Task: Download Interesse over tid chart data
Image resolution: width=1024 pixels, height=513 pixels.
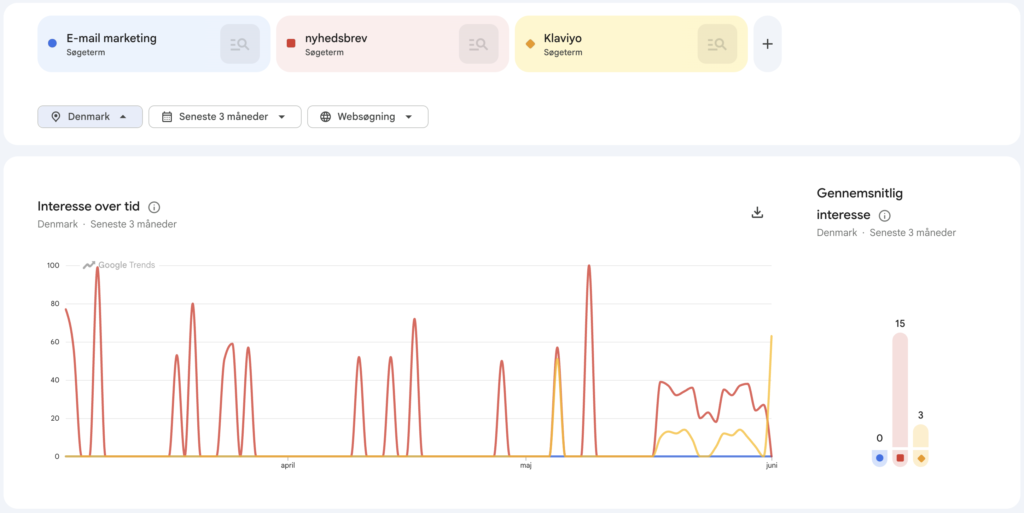Action: click(x=758, y=213)
